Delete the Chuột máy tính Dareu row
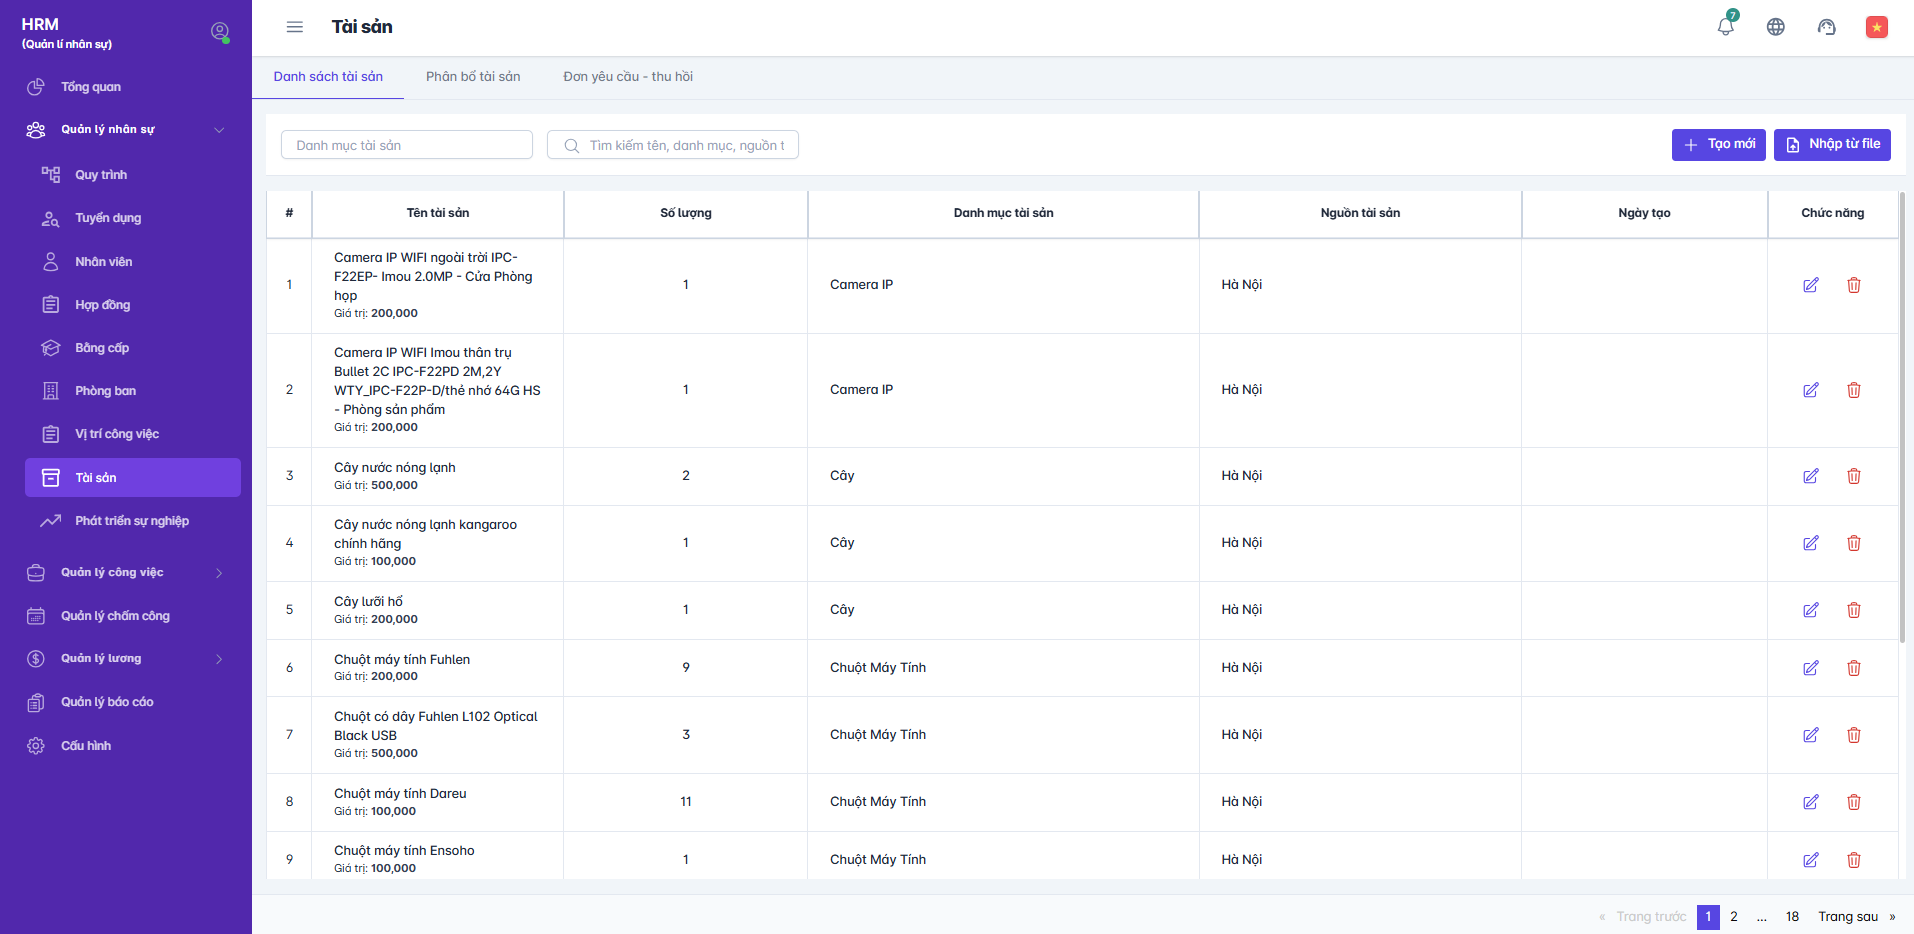Image resolution: width=1914 pixels, height=934 pixels. point(1854,802)
